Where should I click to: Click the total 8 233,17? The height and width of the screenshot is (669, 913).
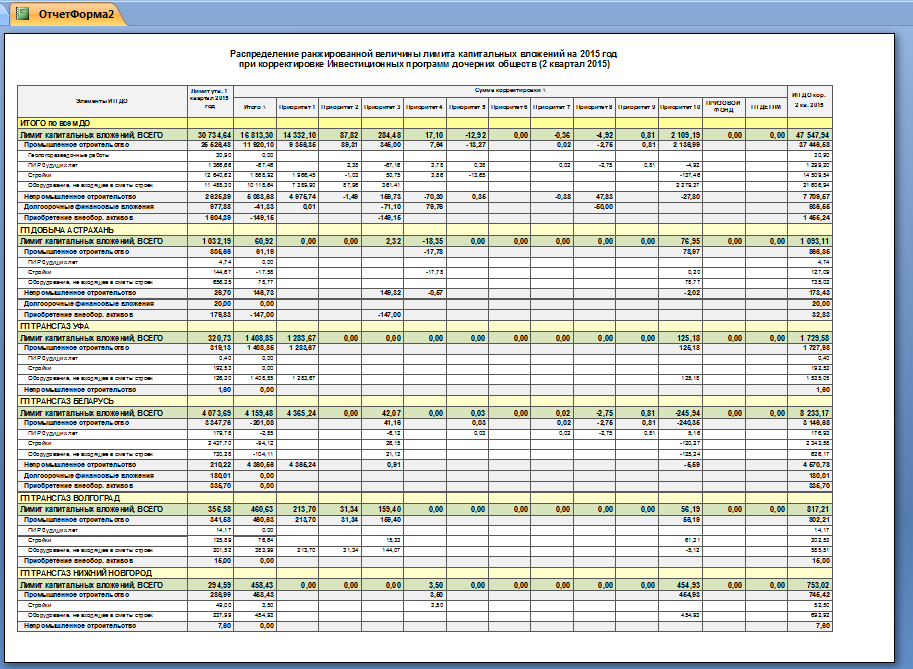[815, 413]
